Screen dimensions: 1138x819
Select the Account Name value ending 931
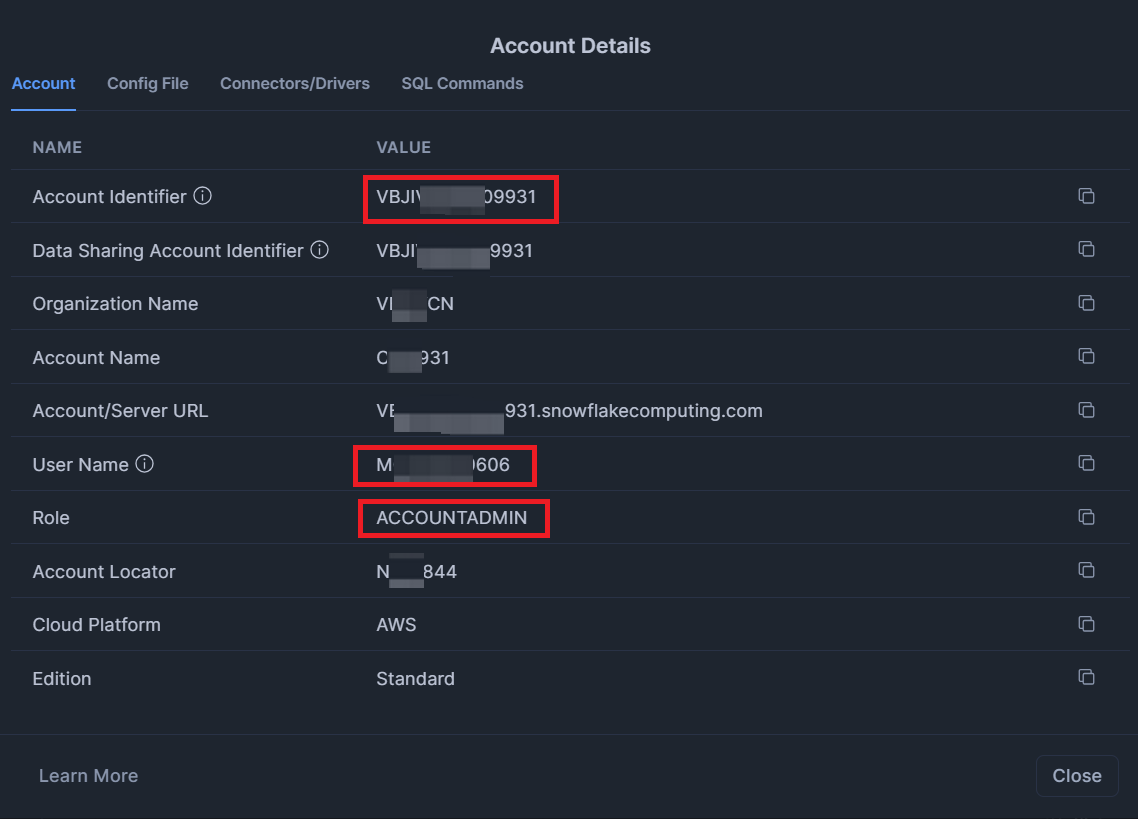(x=413, y=357)
